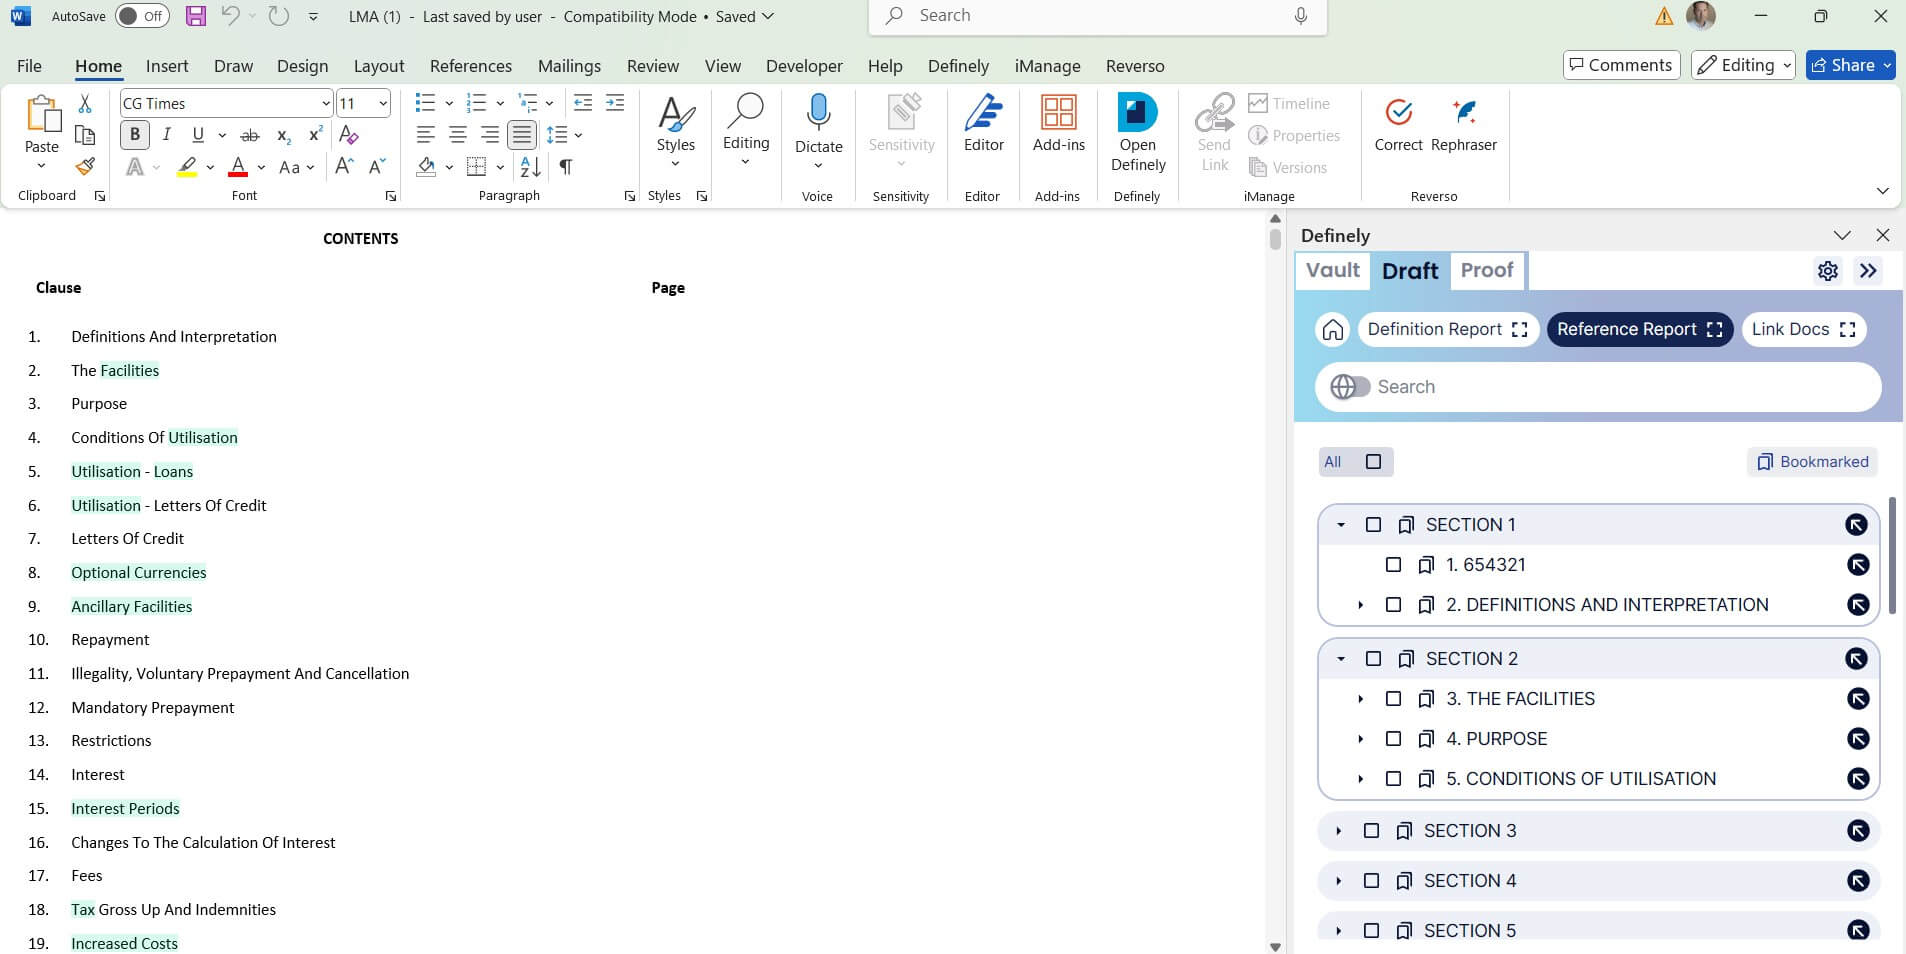Enable the global search toggle in Definely
Image resolution: width=1906 pixels, height=954 pixels.
tap(1350, 387)
